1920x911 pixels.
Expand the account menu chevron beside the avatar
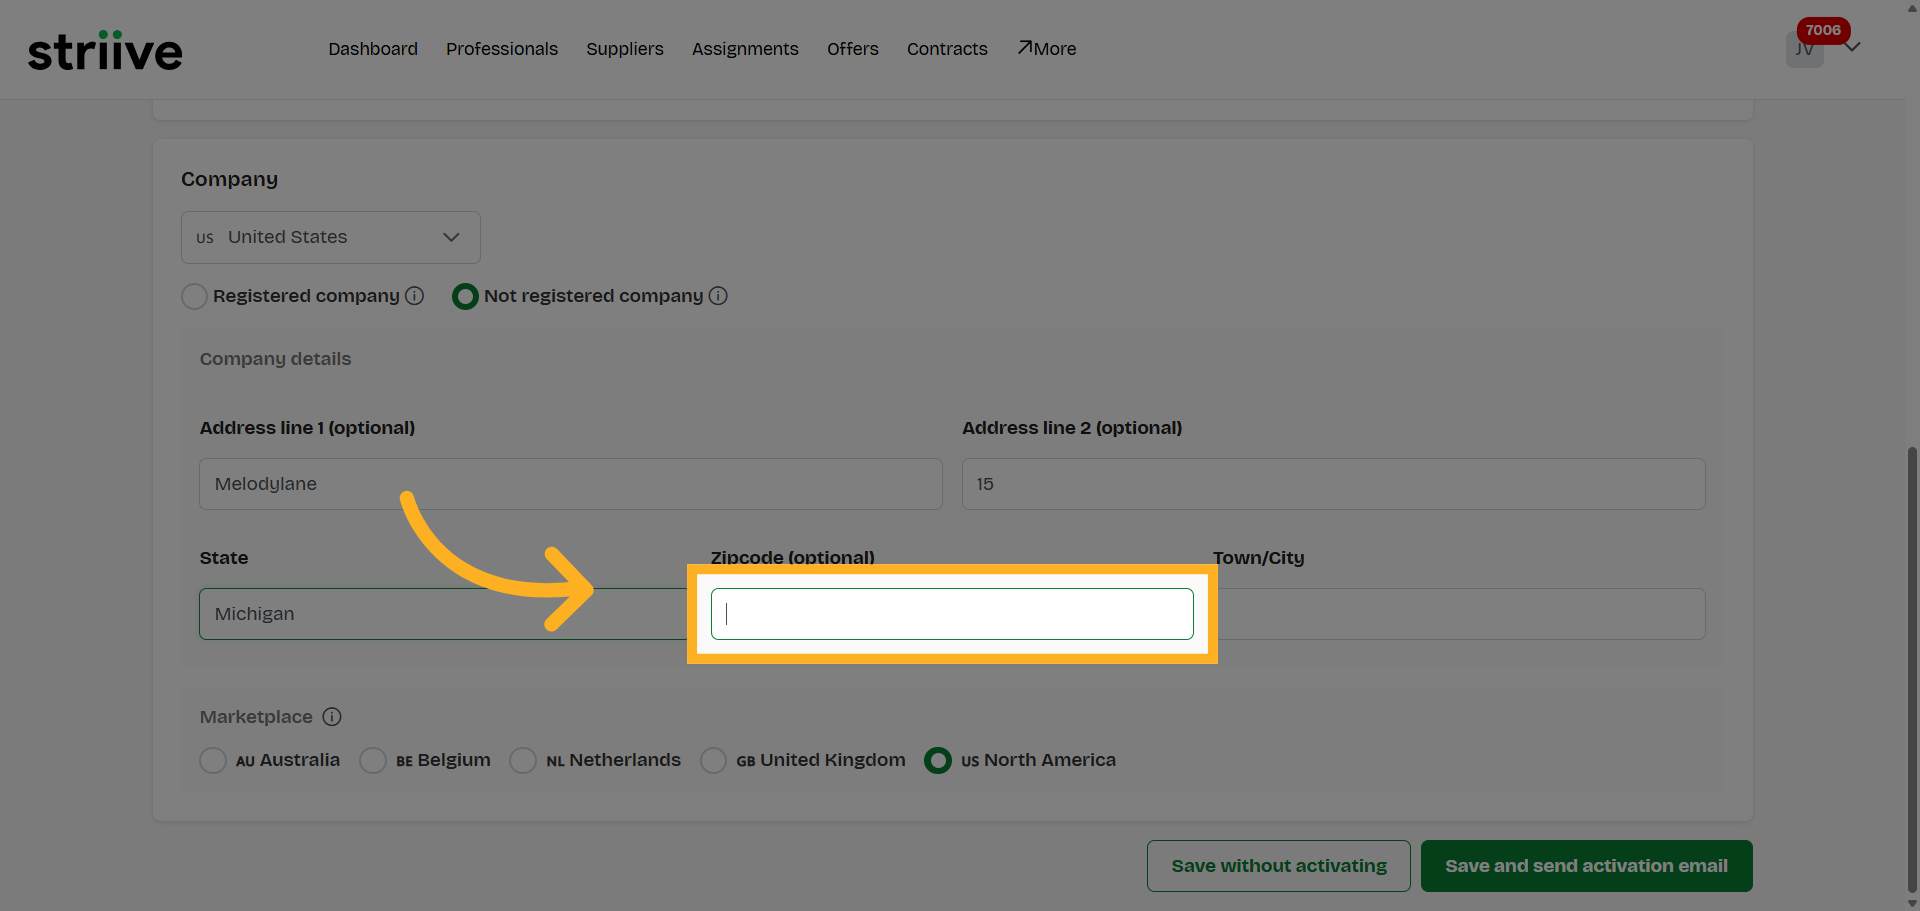click(1855, 46)
